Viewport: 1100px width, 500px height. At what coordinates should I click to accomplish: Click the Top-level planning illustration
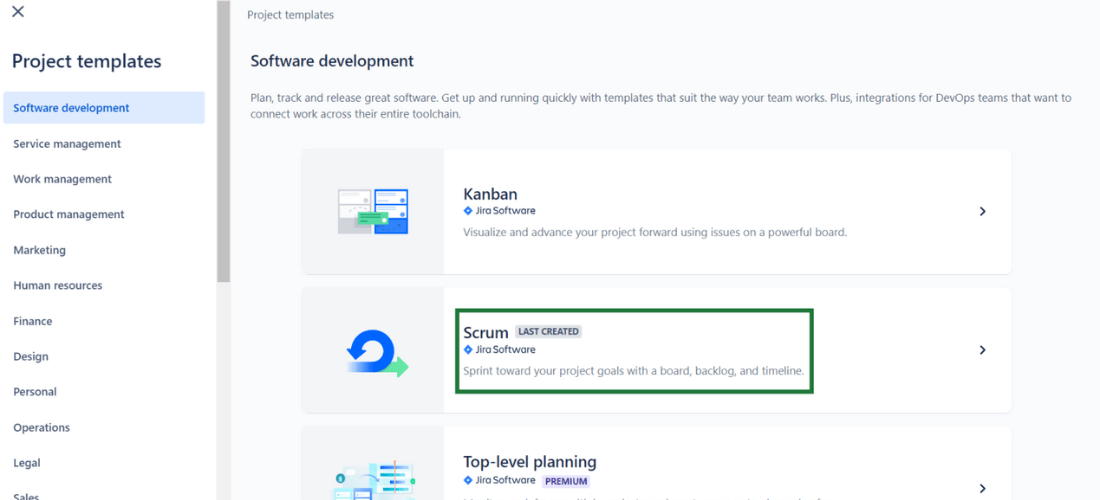[x=374, y=480]
